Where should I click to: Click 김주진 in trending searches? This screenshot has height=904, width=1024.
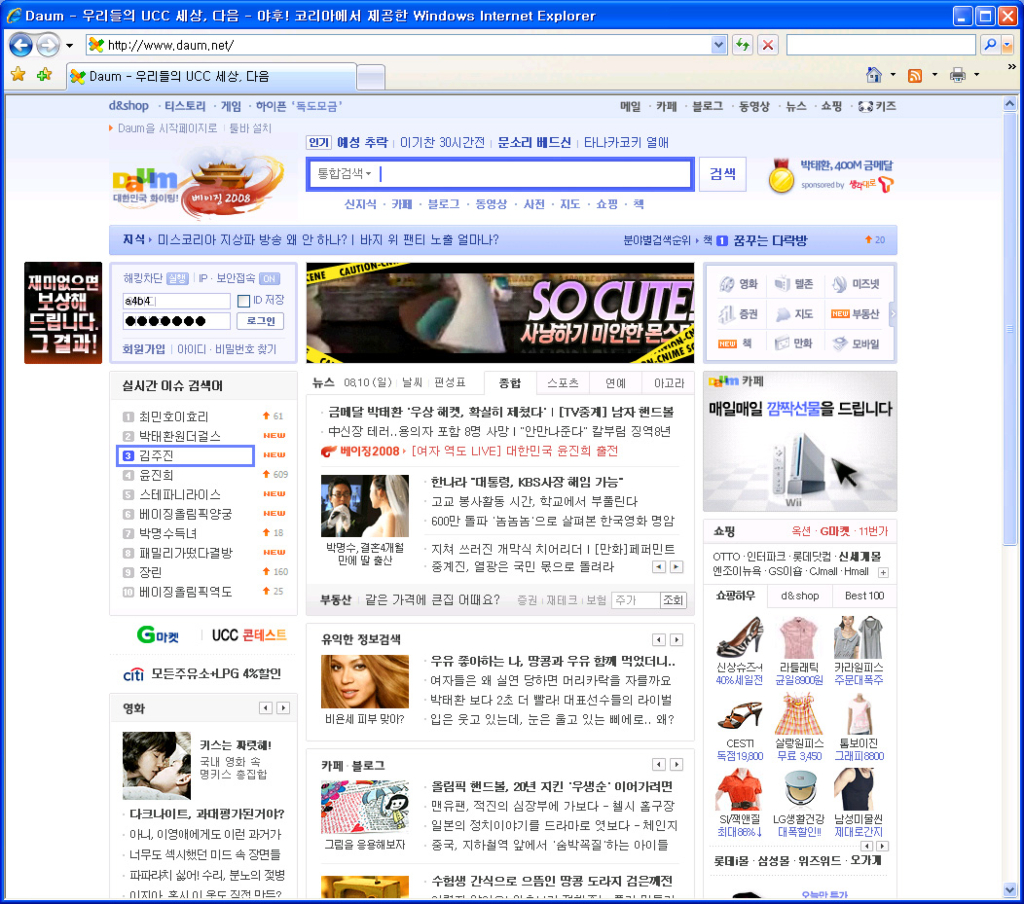click(x=185, y=455)
